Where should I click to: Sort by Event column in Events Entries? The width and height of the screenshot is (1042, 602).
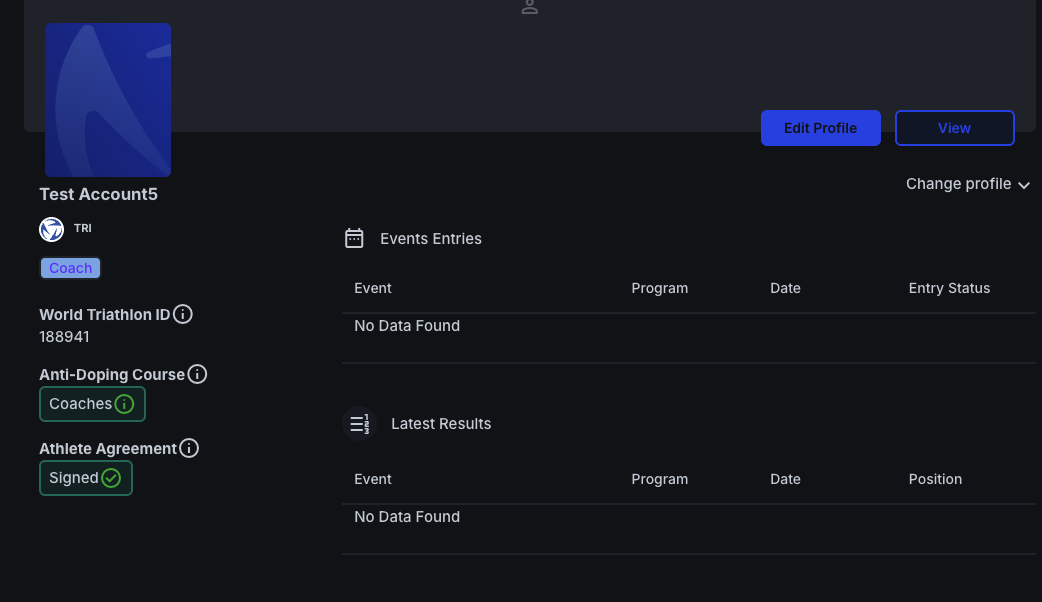click(x=373, y=288)
